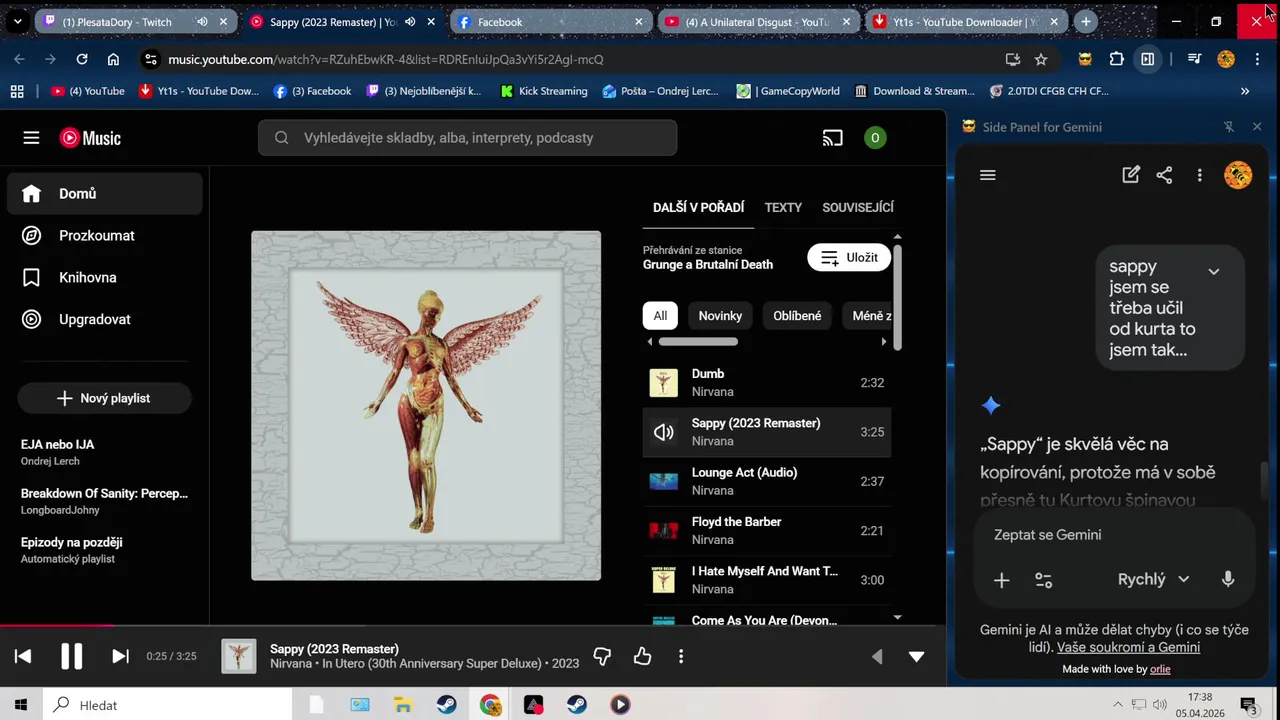Play Dumb by Nirvana in queue
The width and height of the screenshot is (1280, 720).
766,383
